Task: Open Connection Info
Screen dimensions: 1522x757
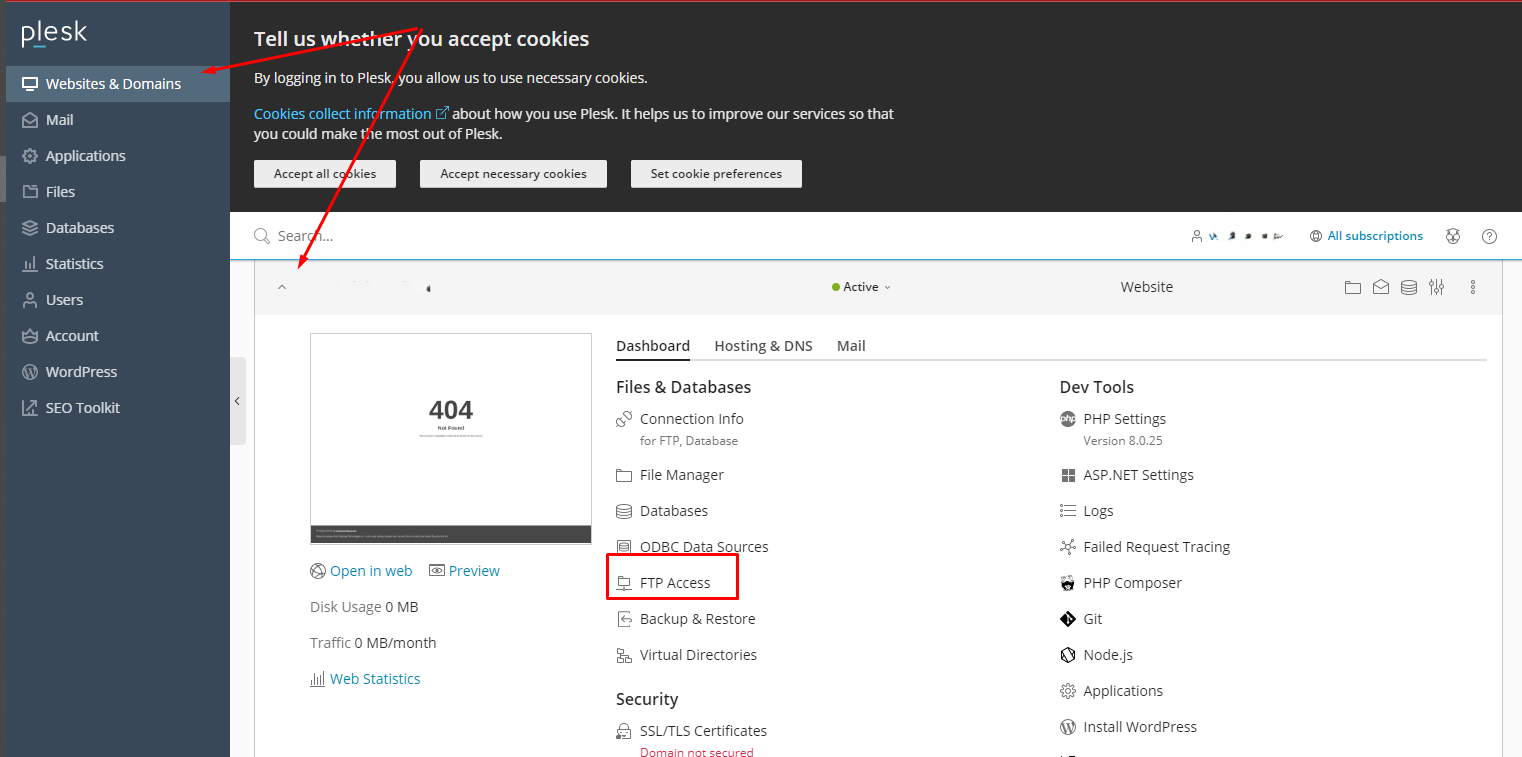Action: tap(691, 419)
